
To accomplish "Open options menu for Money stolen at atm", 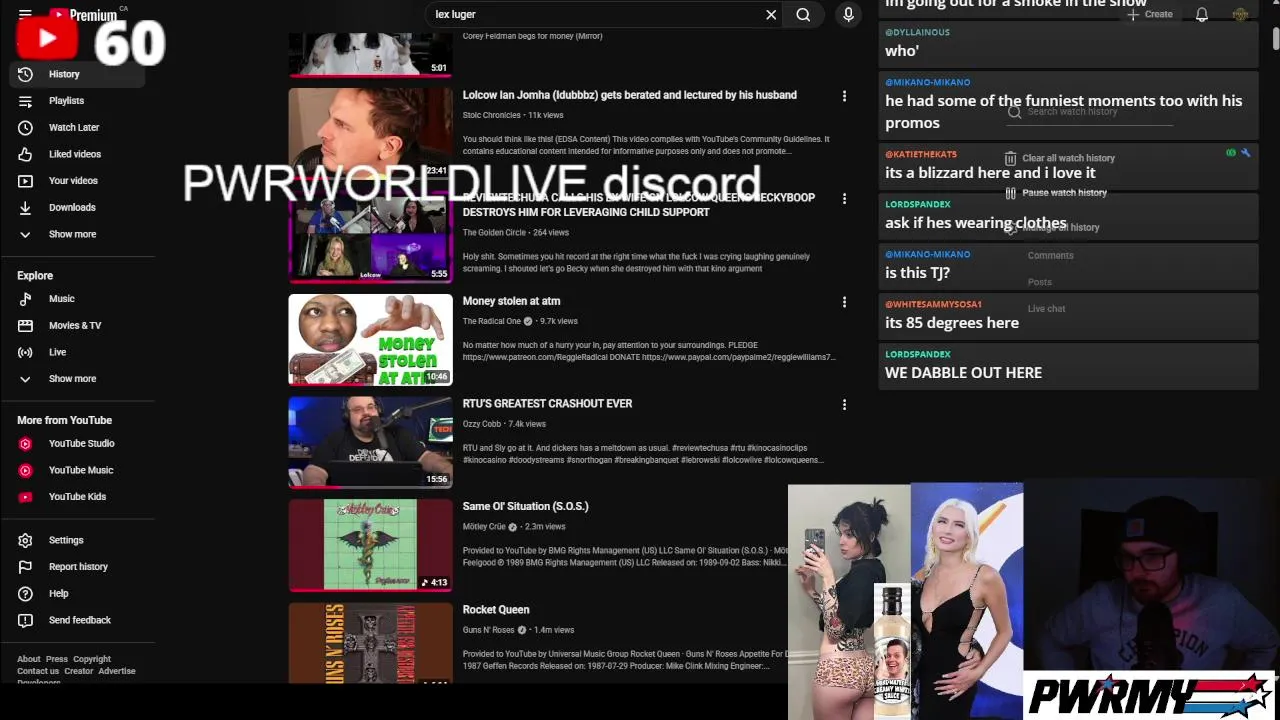I will pos(844,302).
